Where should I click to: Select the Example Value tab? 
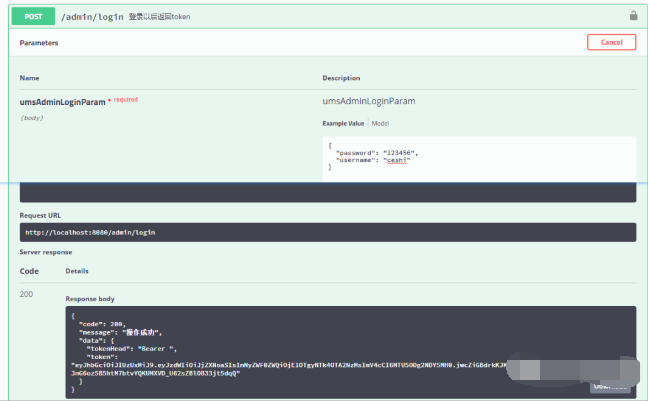tap(344, 123)
